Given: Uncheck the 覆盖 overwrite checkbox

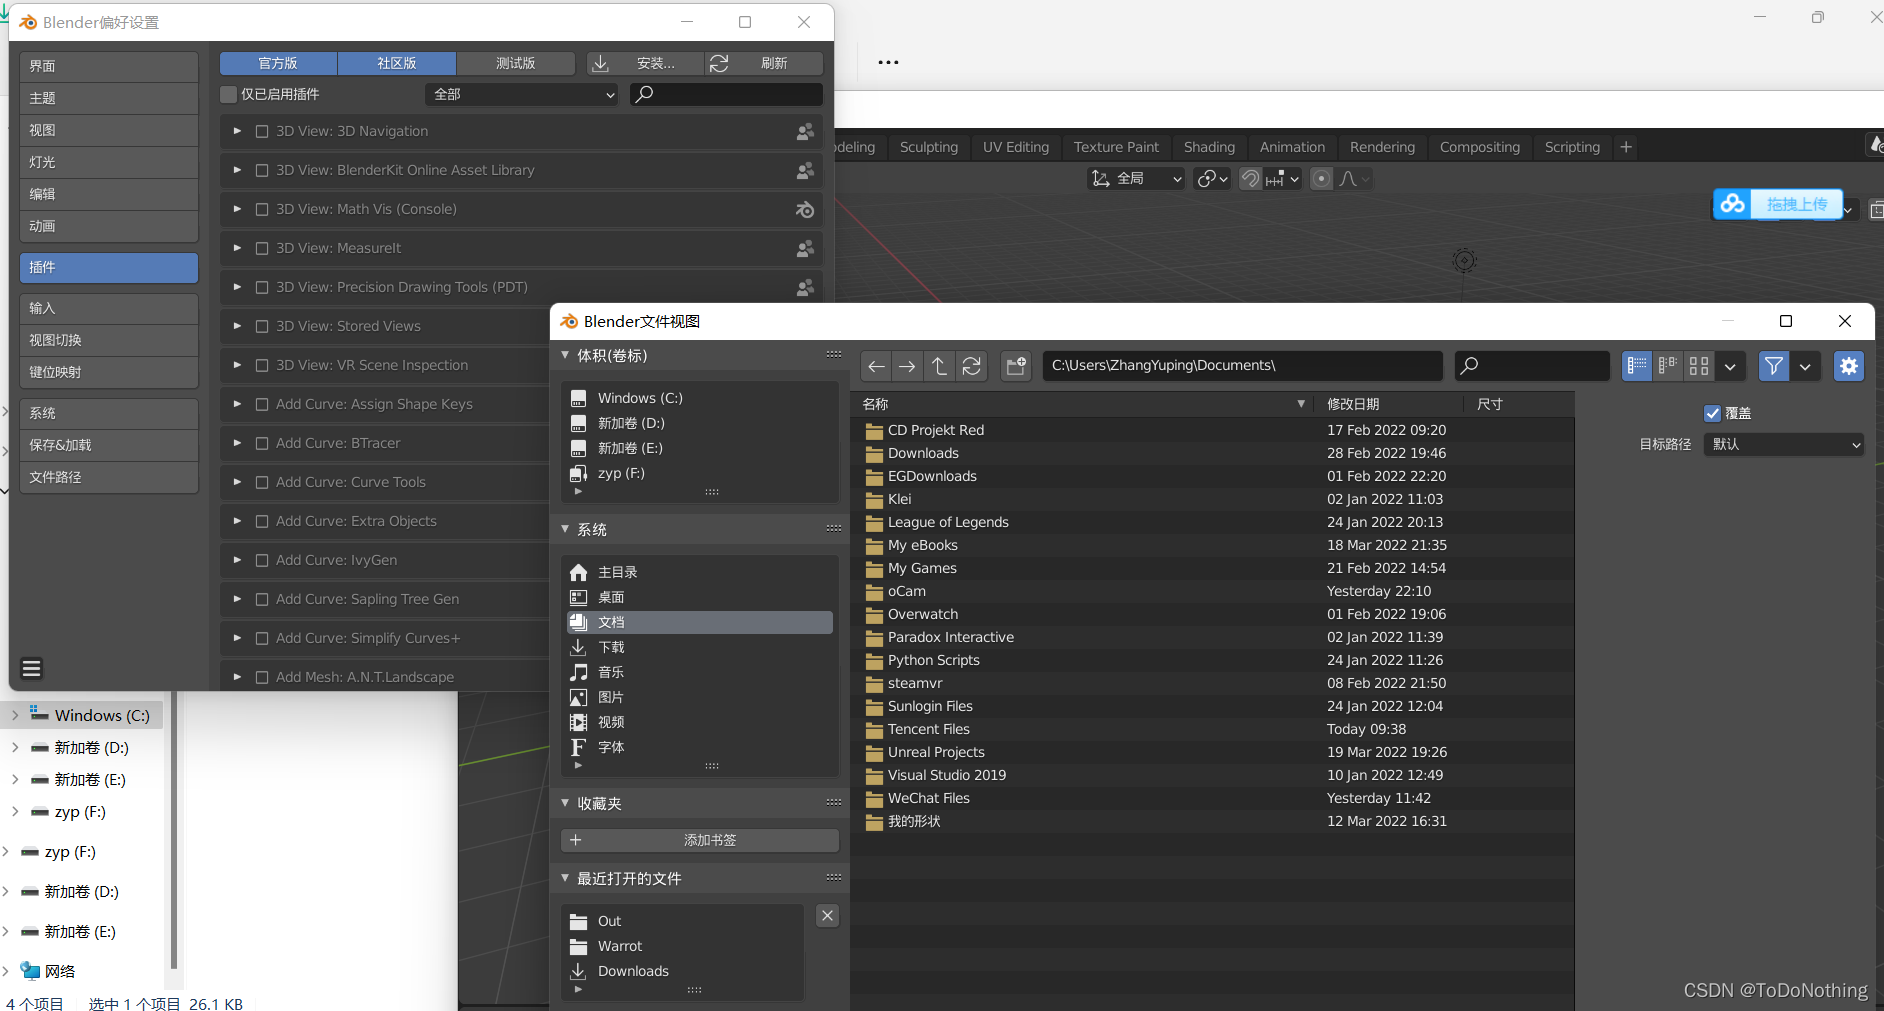Looking at the screenshot, I should pyautogui.click(x=1712, y=413).
